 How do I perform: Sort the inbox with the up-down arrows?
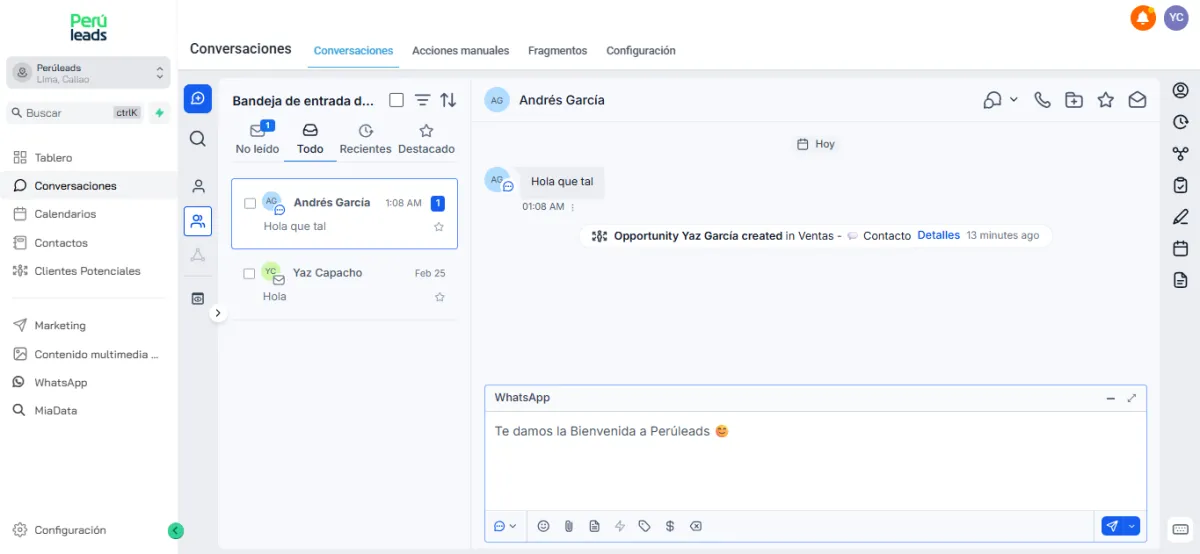coord(448,100)
